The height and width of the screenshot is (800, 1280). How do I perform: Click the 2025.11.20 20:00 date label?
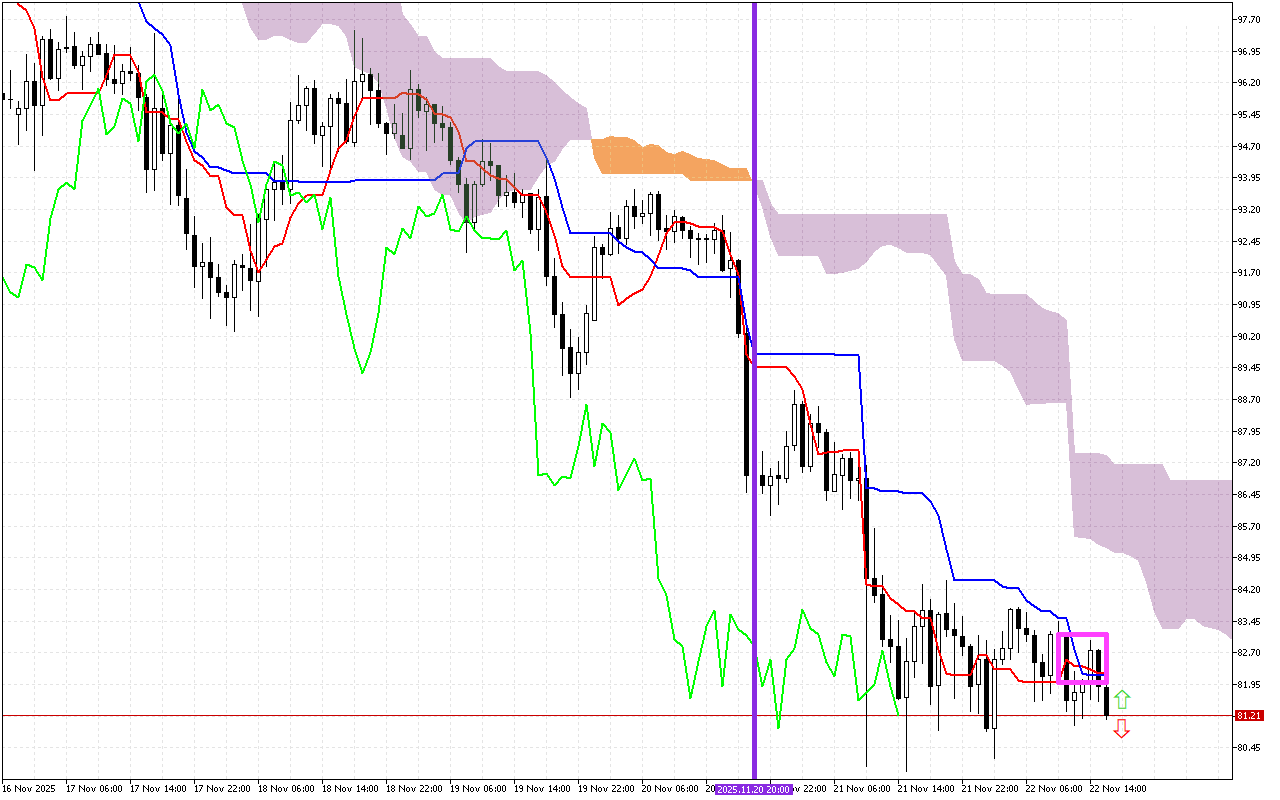754,789
